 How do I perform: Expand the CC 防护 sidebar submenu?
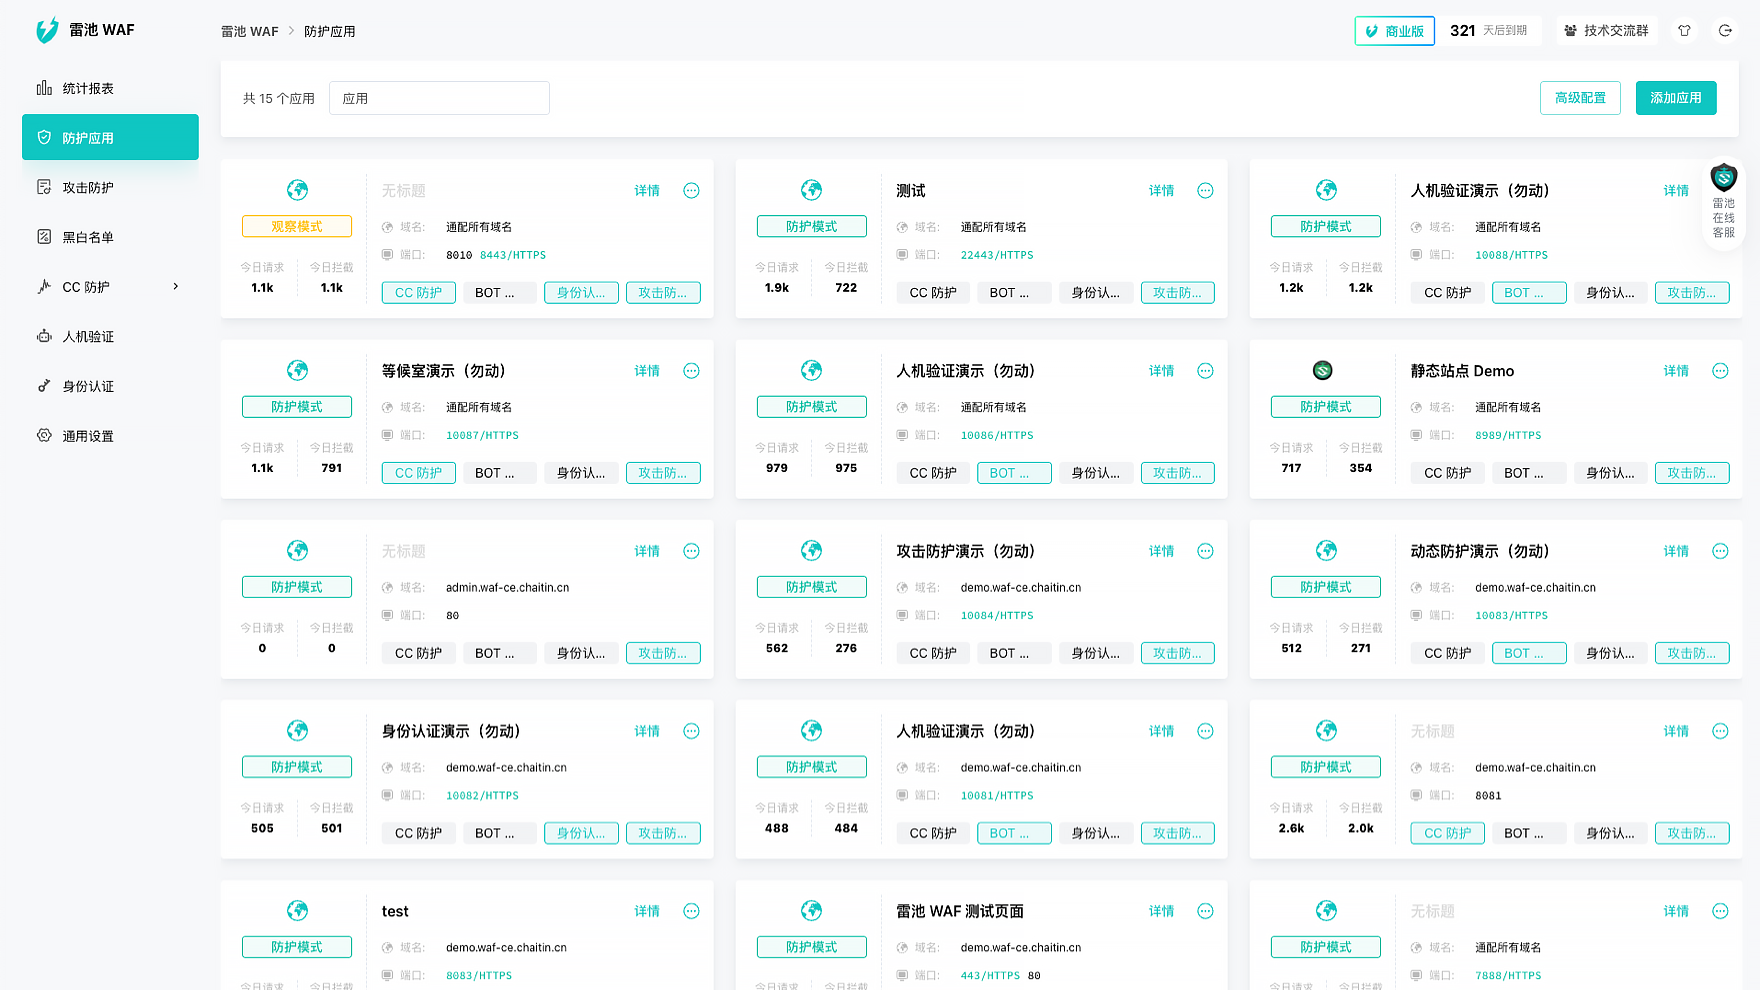(110, 286)
